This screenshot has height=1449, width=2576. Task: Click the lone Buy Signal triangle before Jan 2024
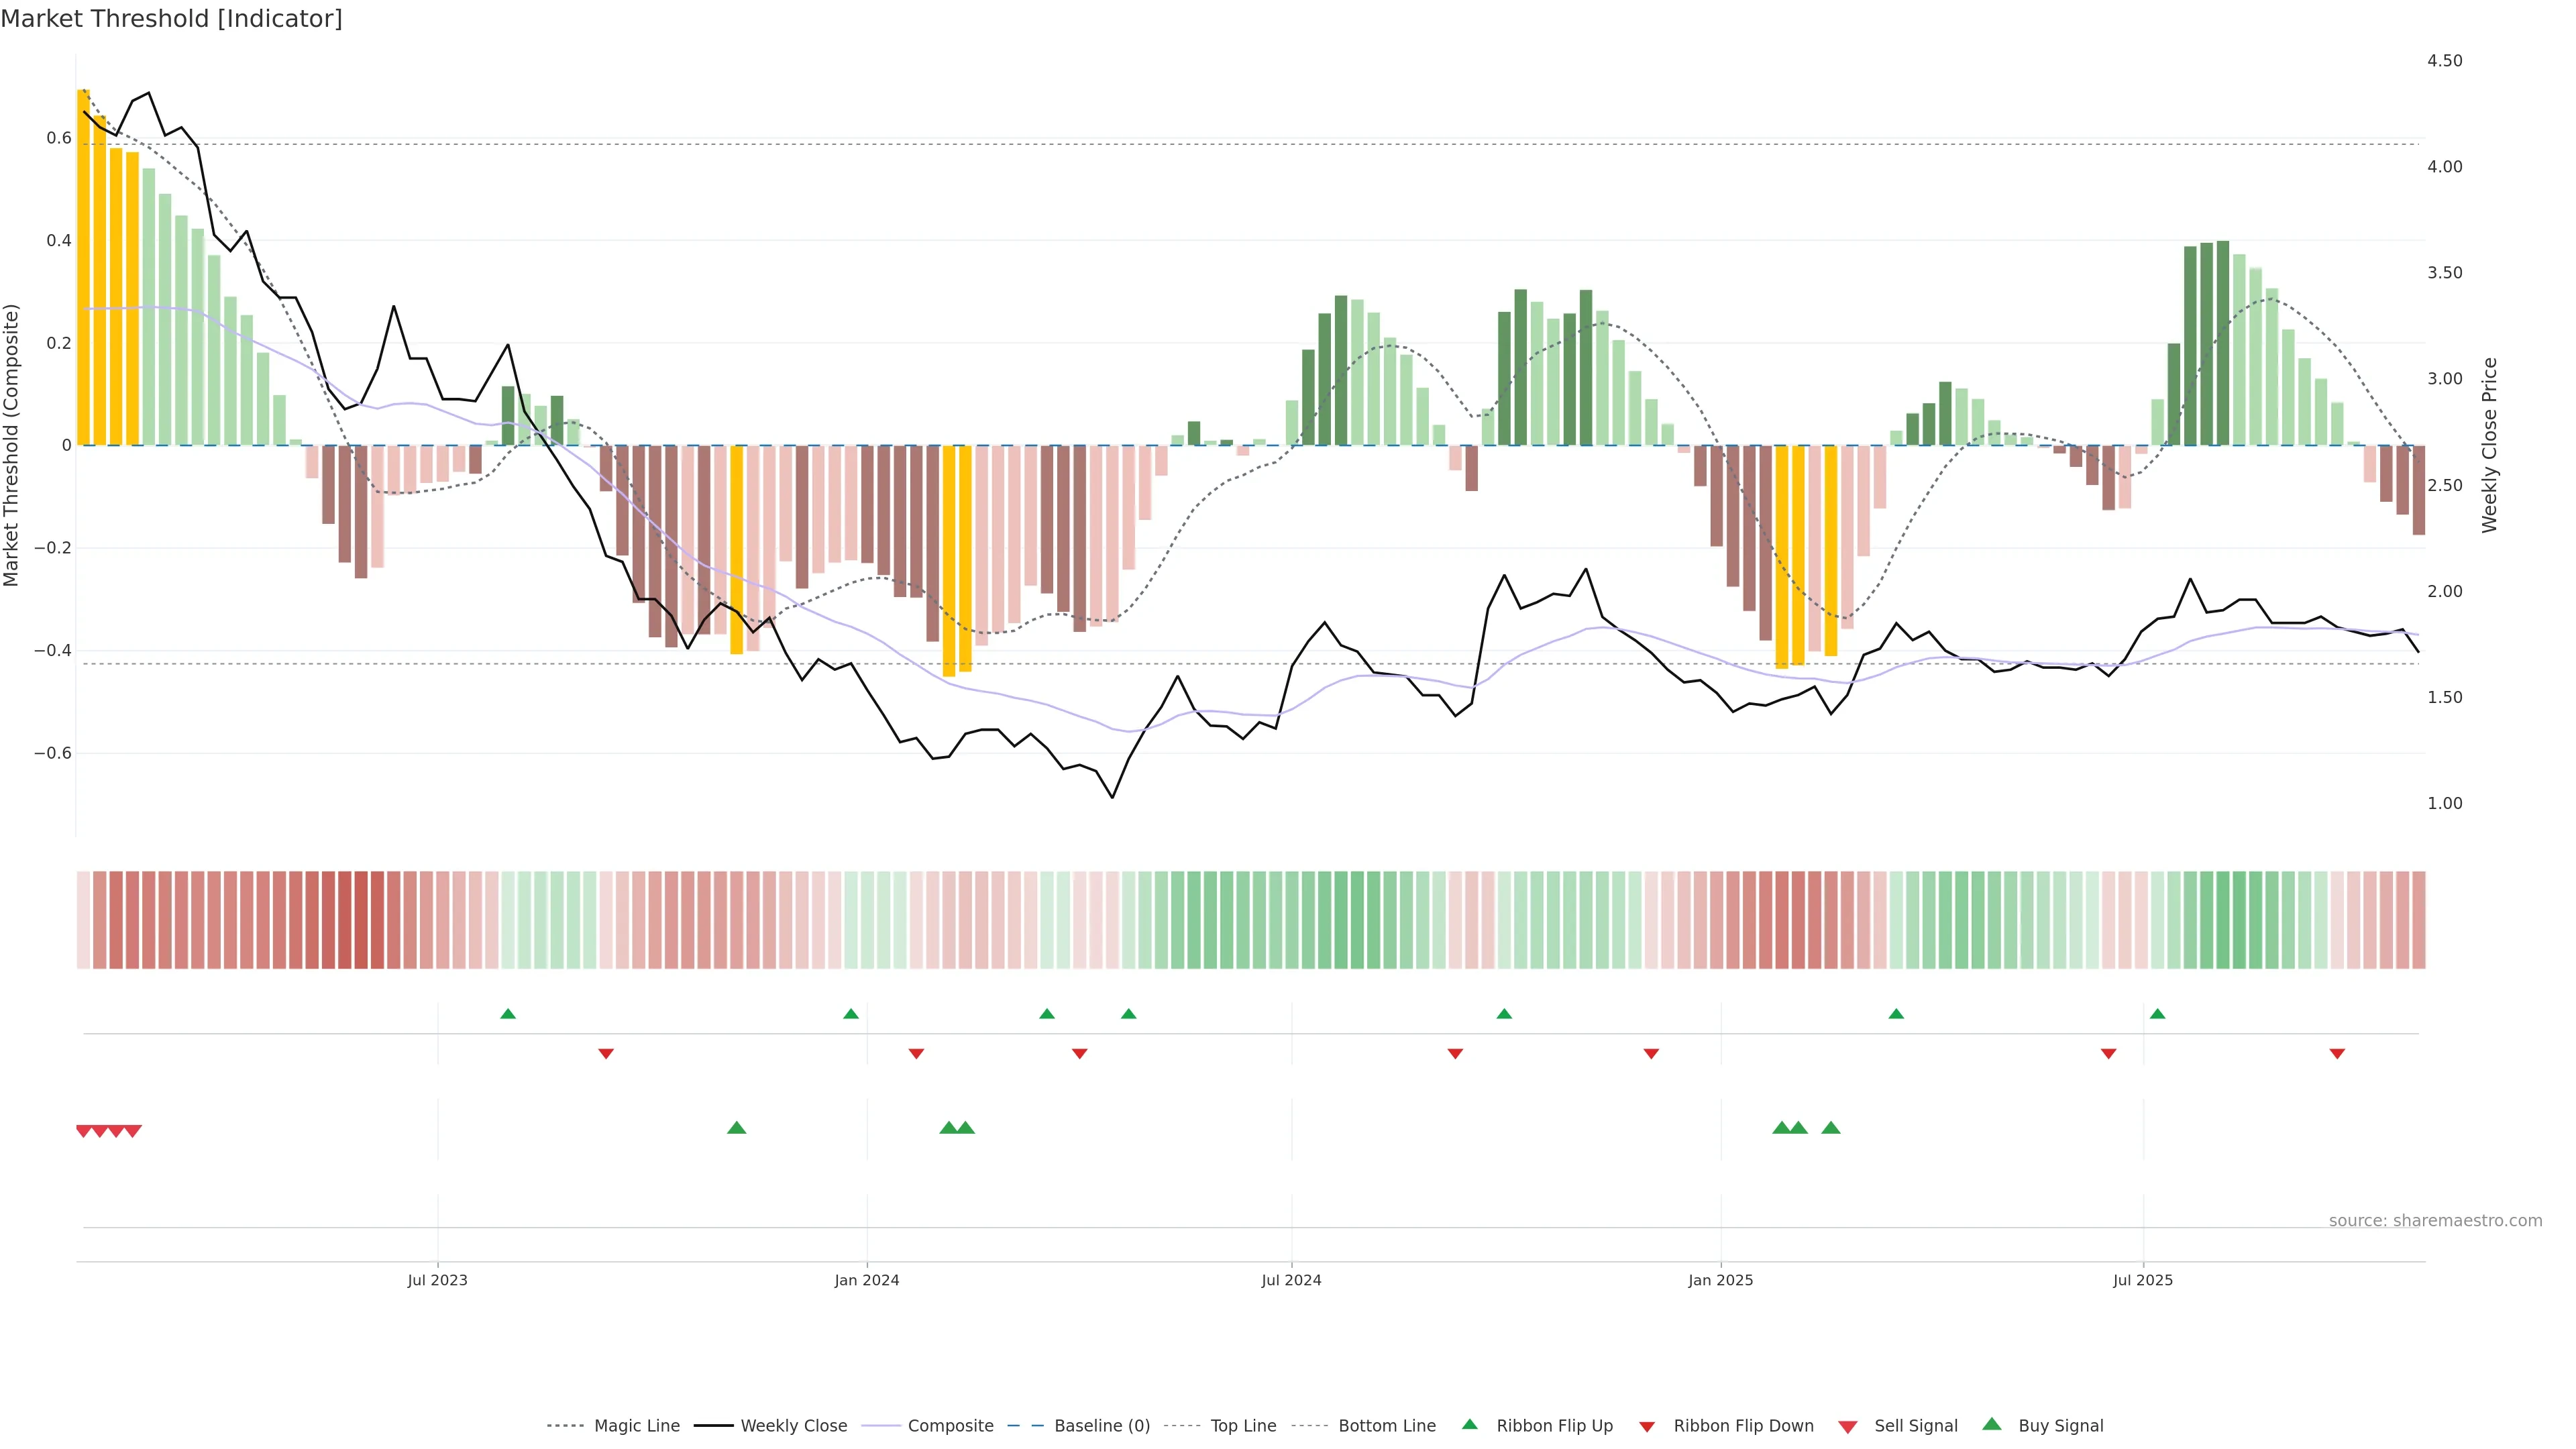coord(736,1128)
